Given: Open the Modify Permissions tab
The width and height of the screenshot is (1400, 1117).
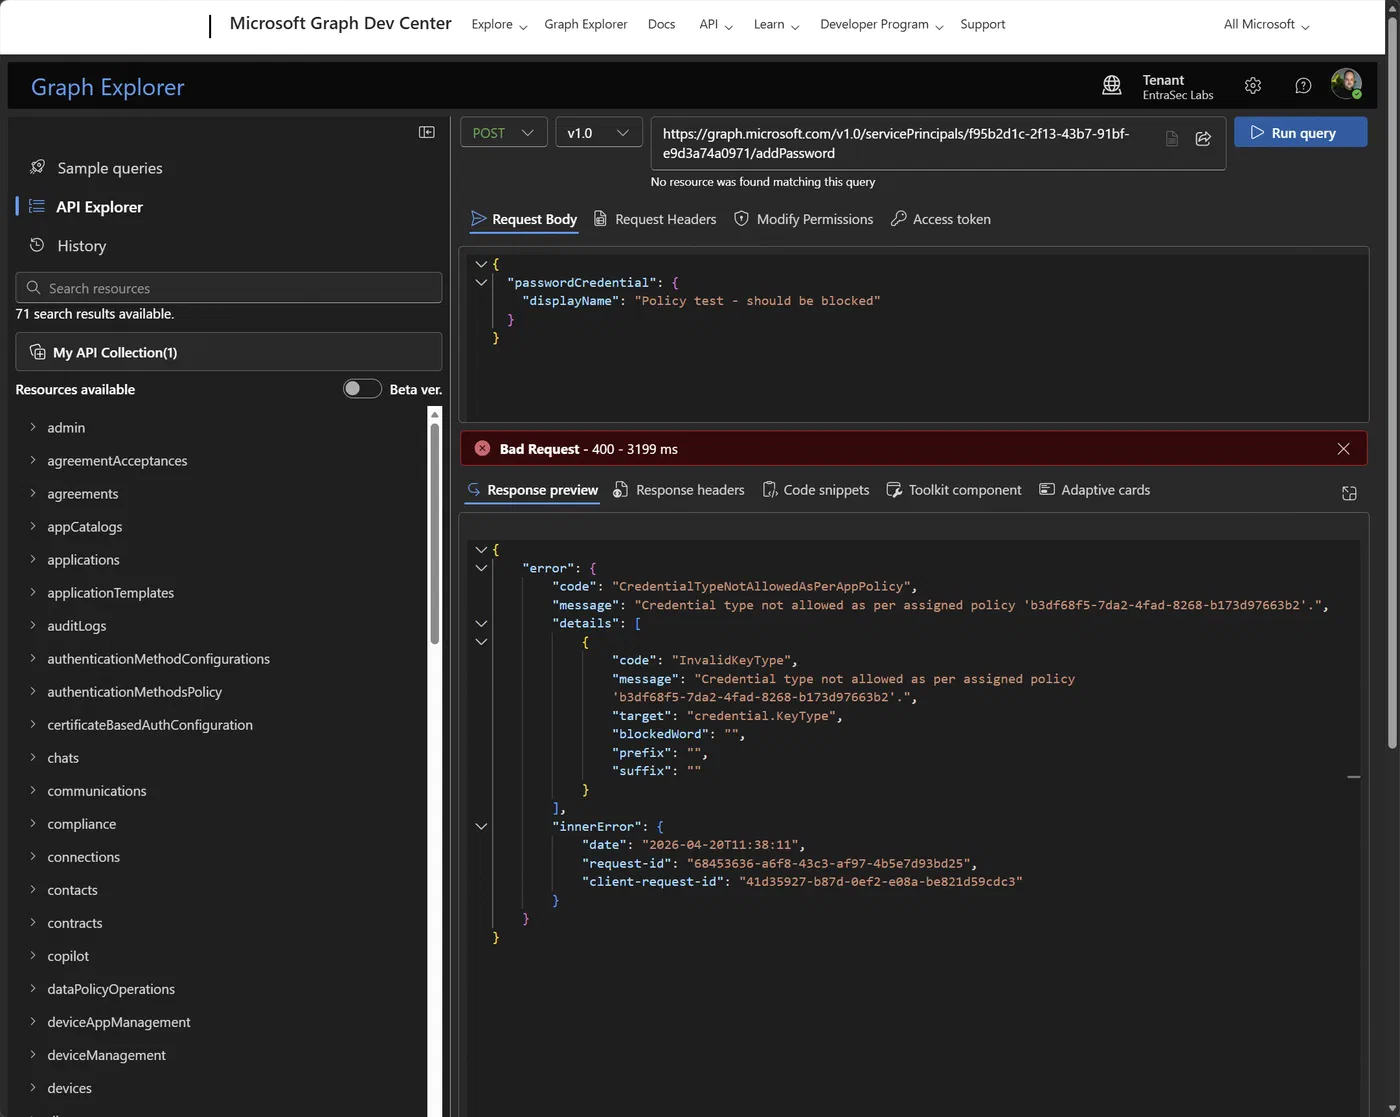Looking at the screenshot, I should (803, 219).
